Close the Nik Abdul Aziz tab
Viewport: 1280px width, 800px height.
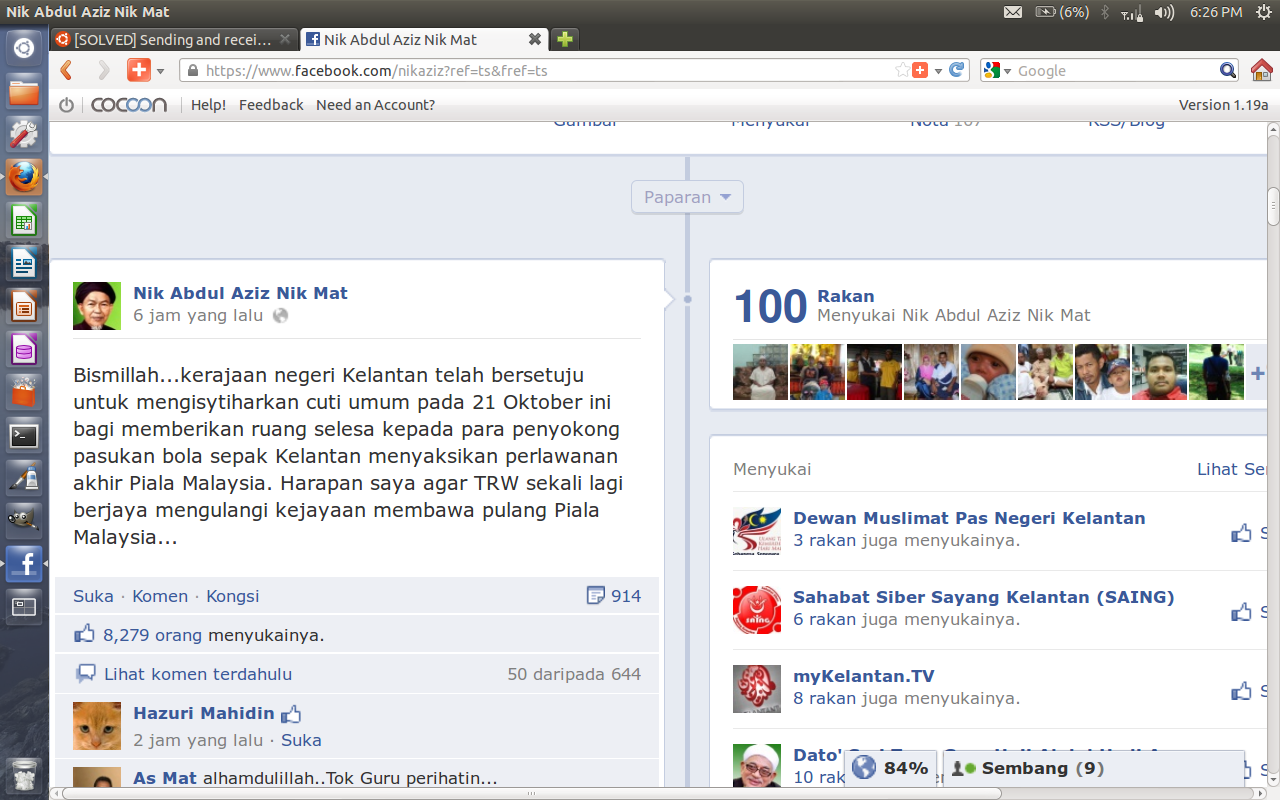[535, 40]
